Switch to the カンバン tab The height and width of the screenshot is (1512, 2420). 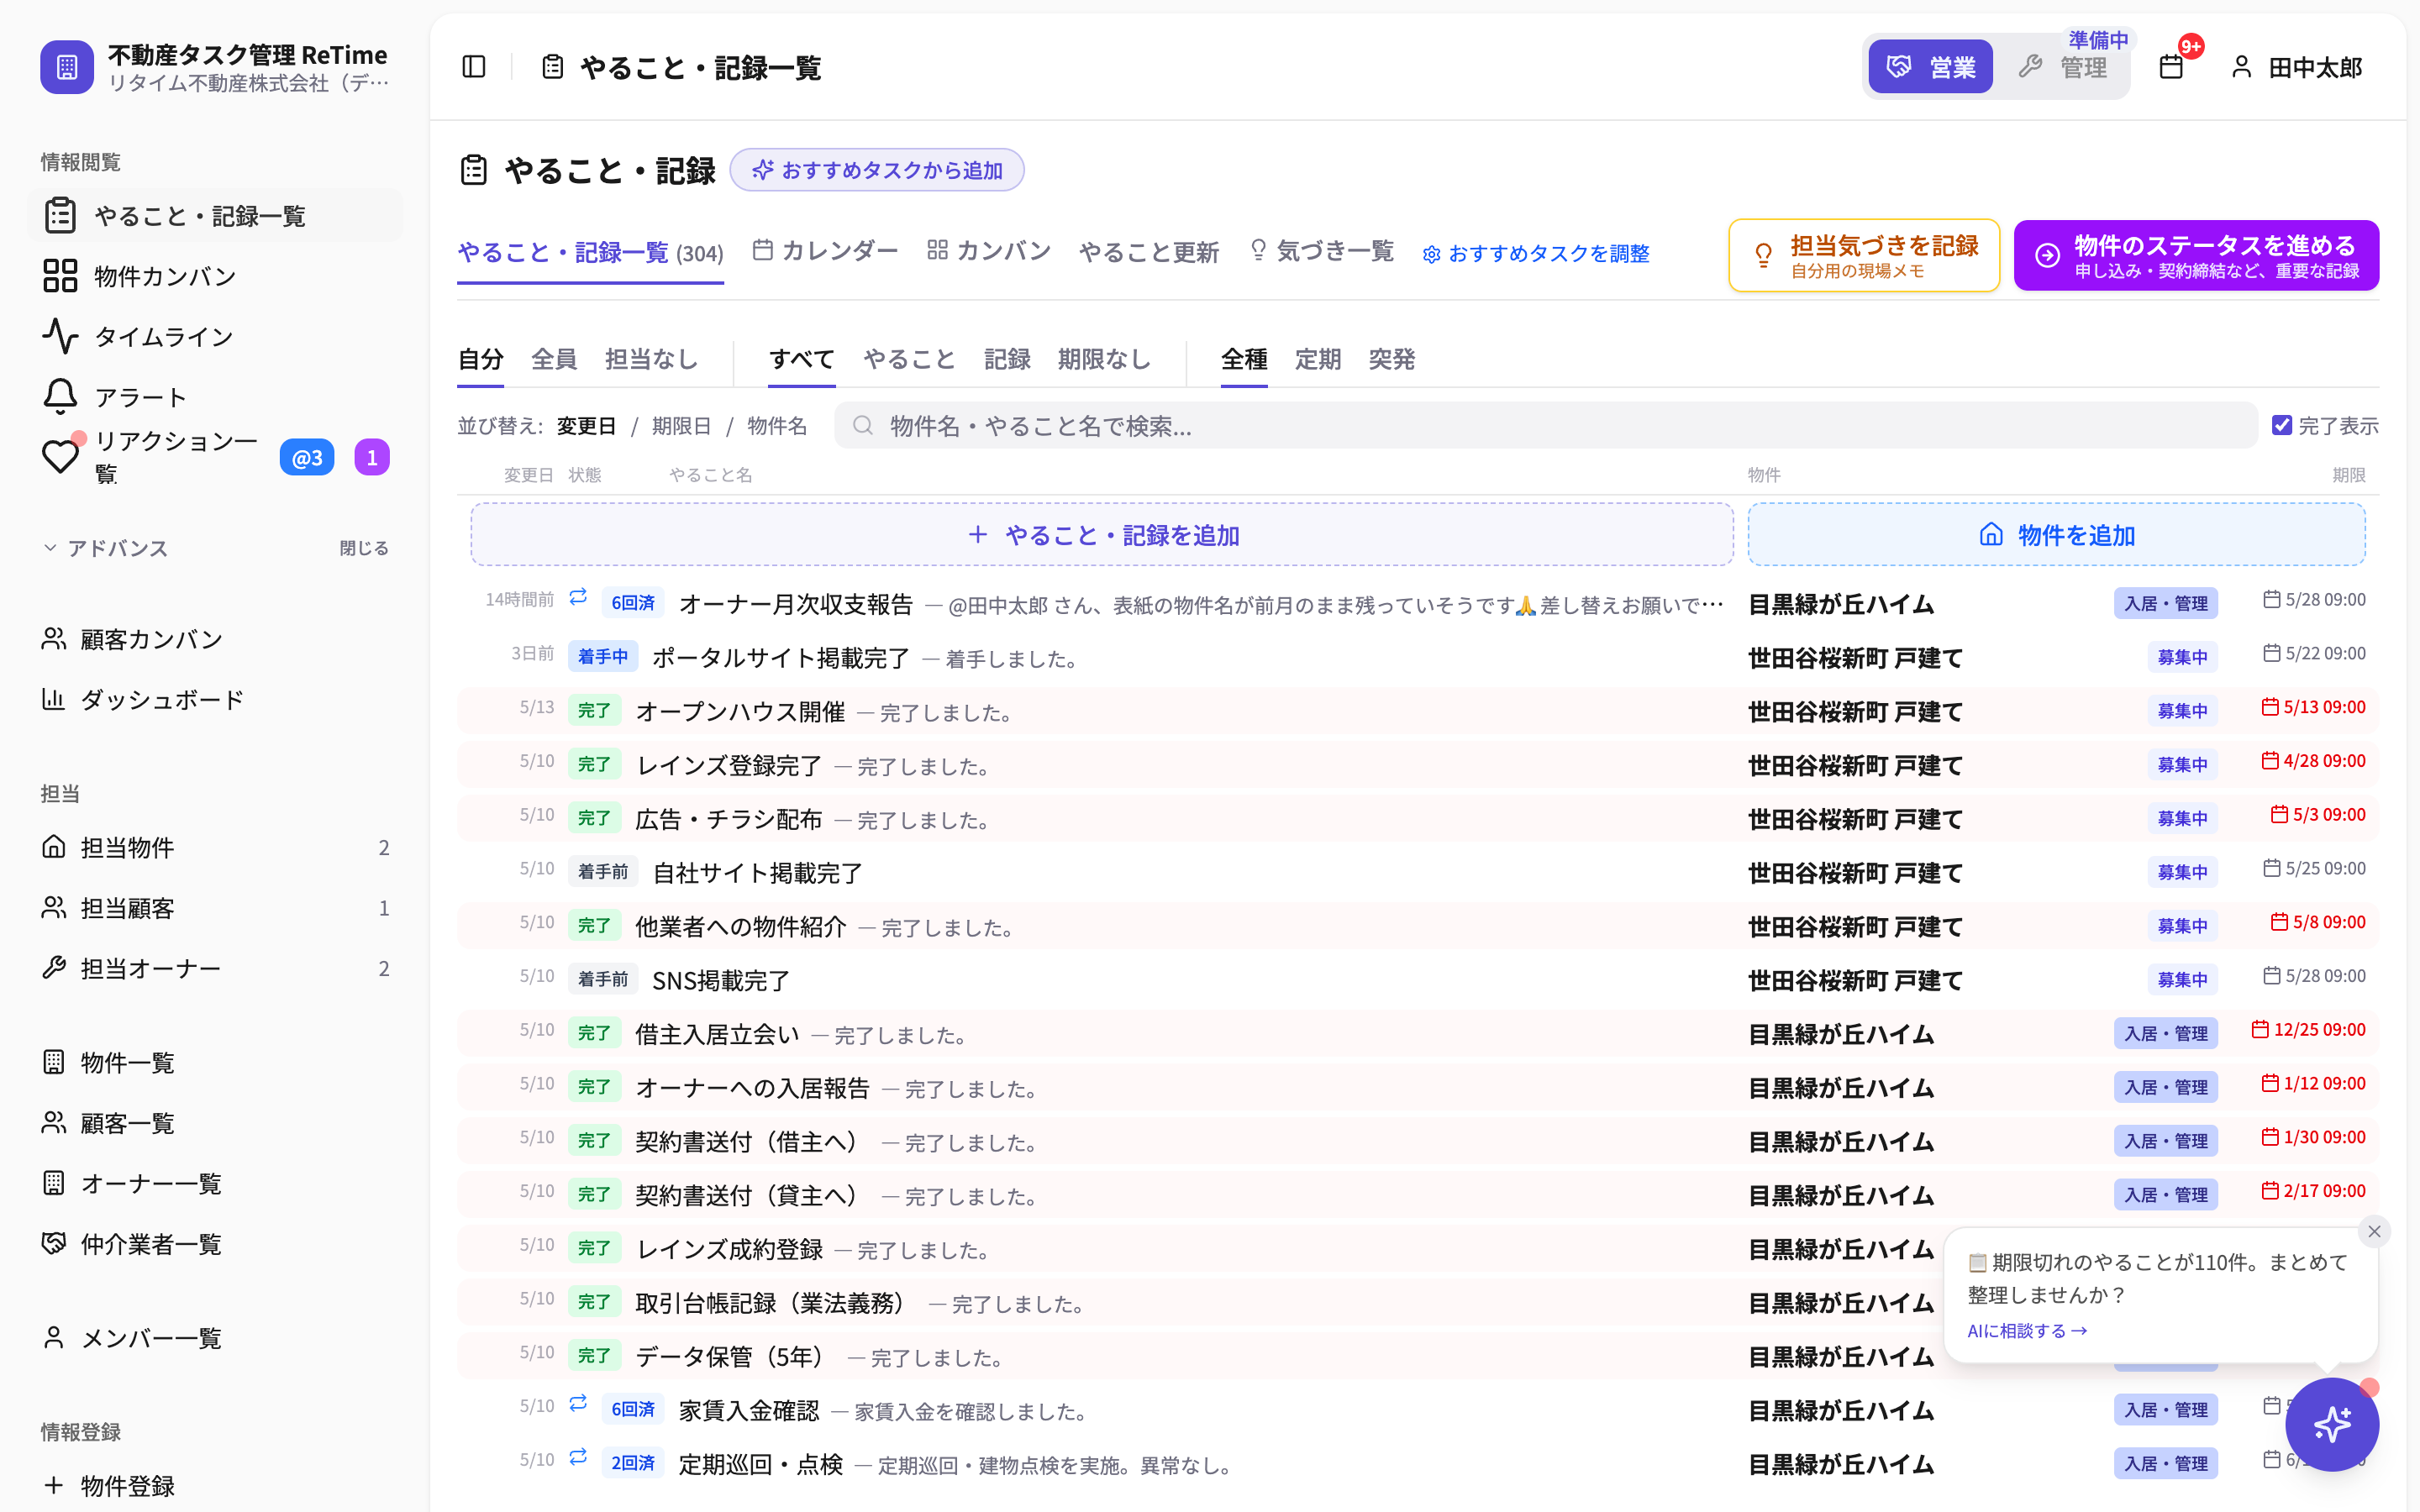coord(989,251)
